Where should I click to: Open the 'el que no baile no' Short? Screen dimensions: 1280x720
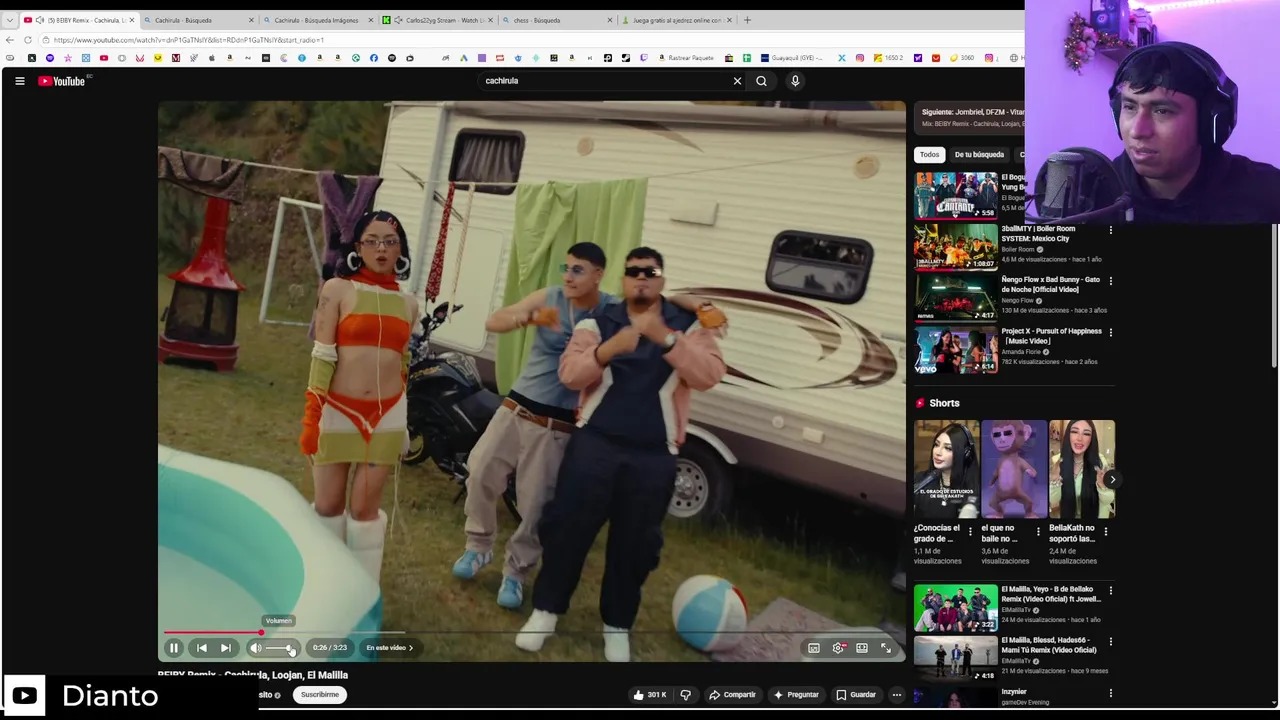[1014, 469]
